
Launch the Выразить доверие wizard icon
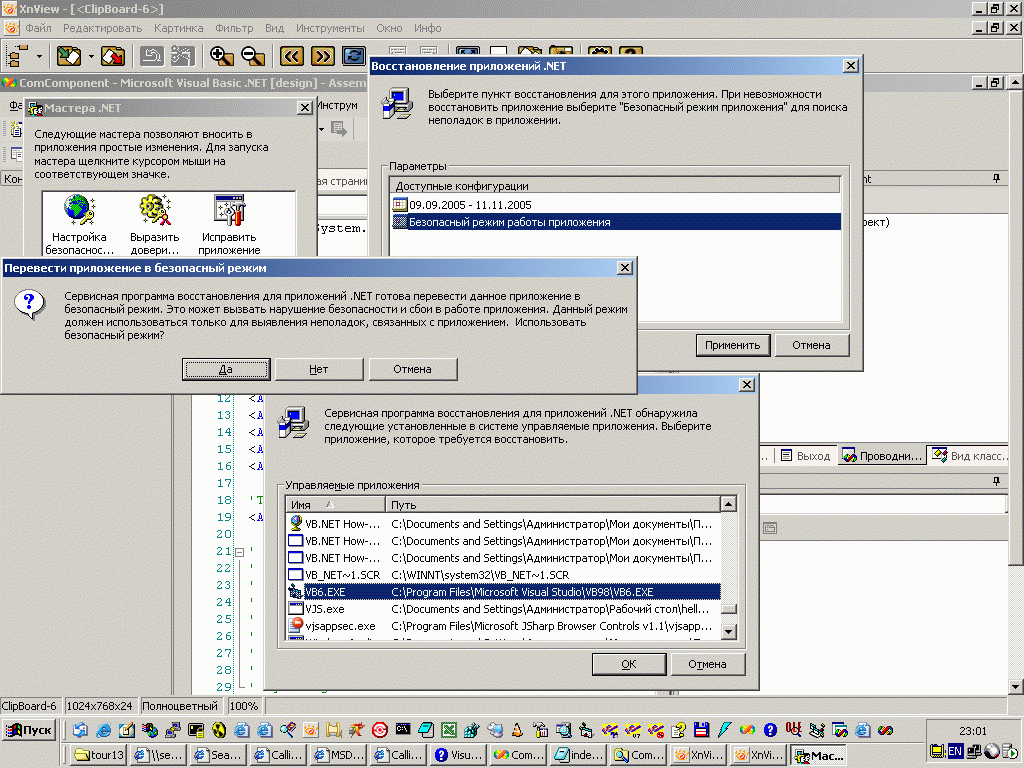155,225
